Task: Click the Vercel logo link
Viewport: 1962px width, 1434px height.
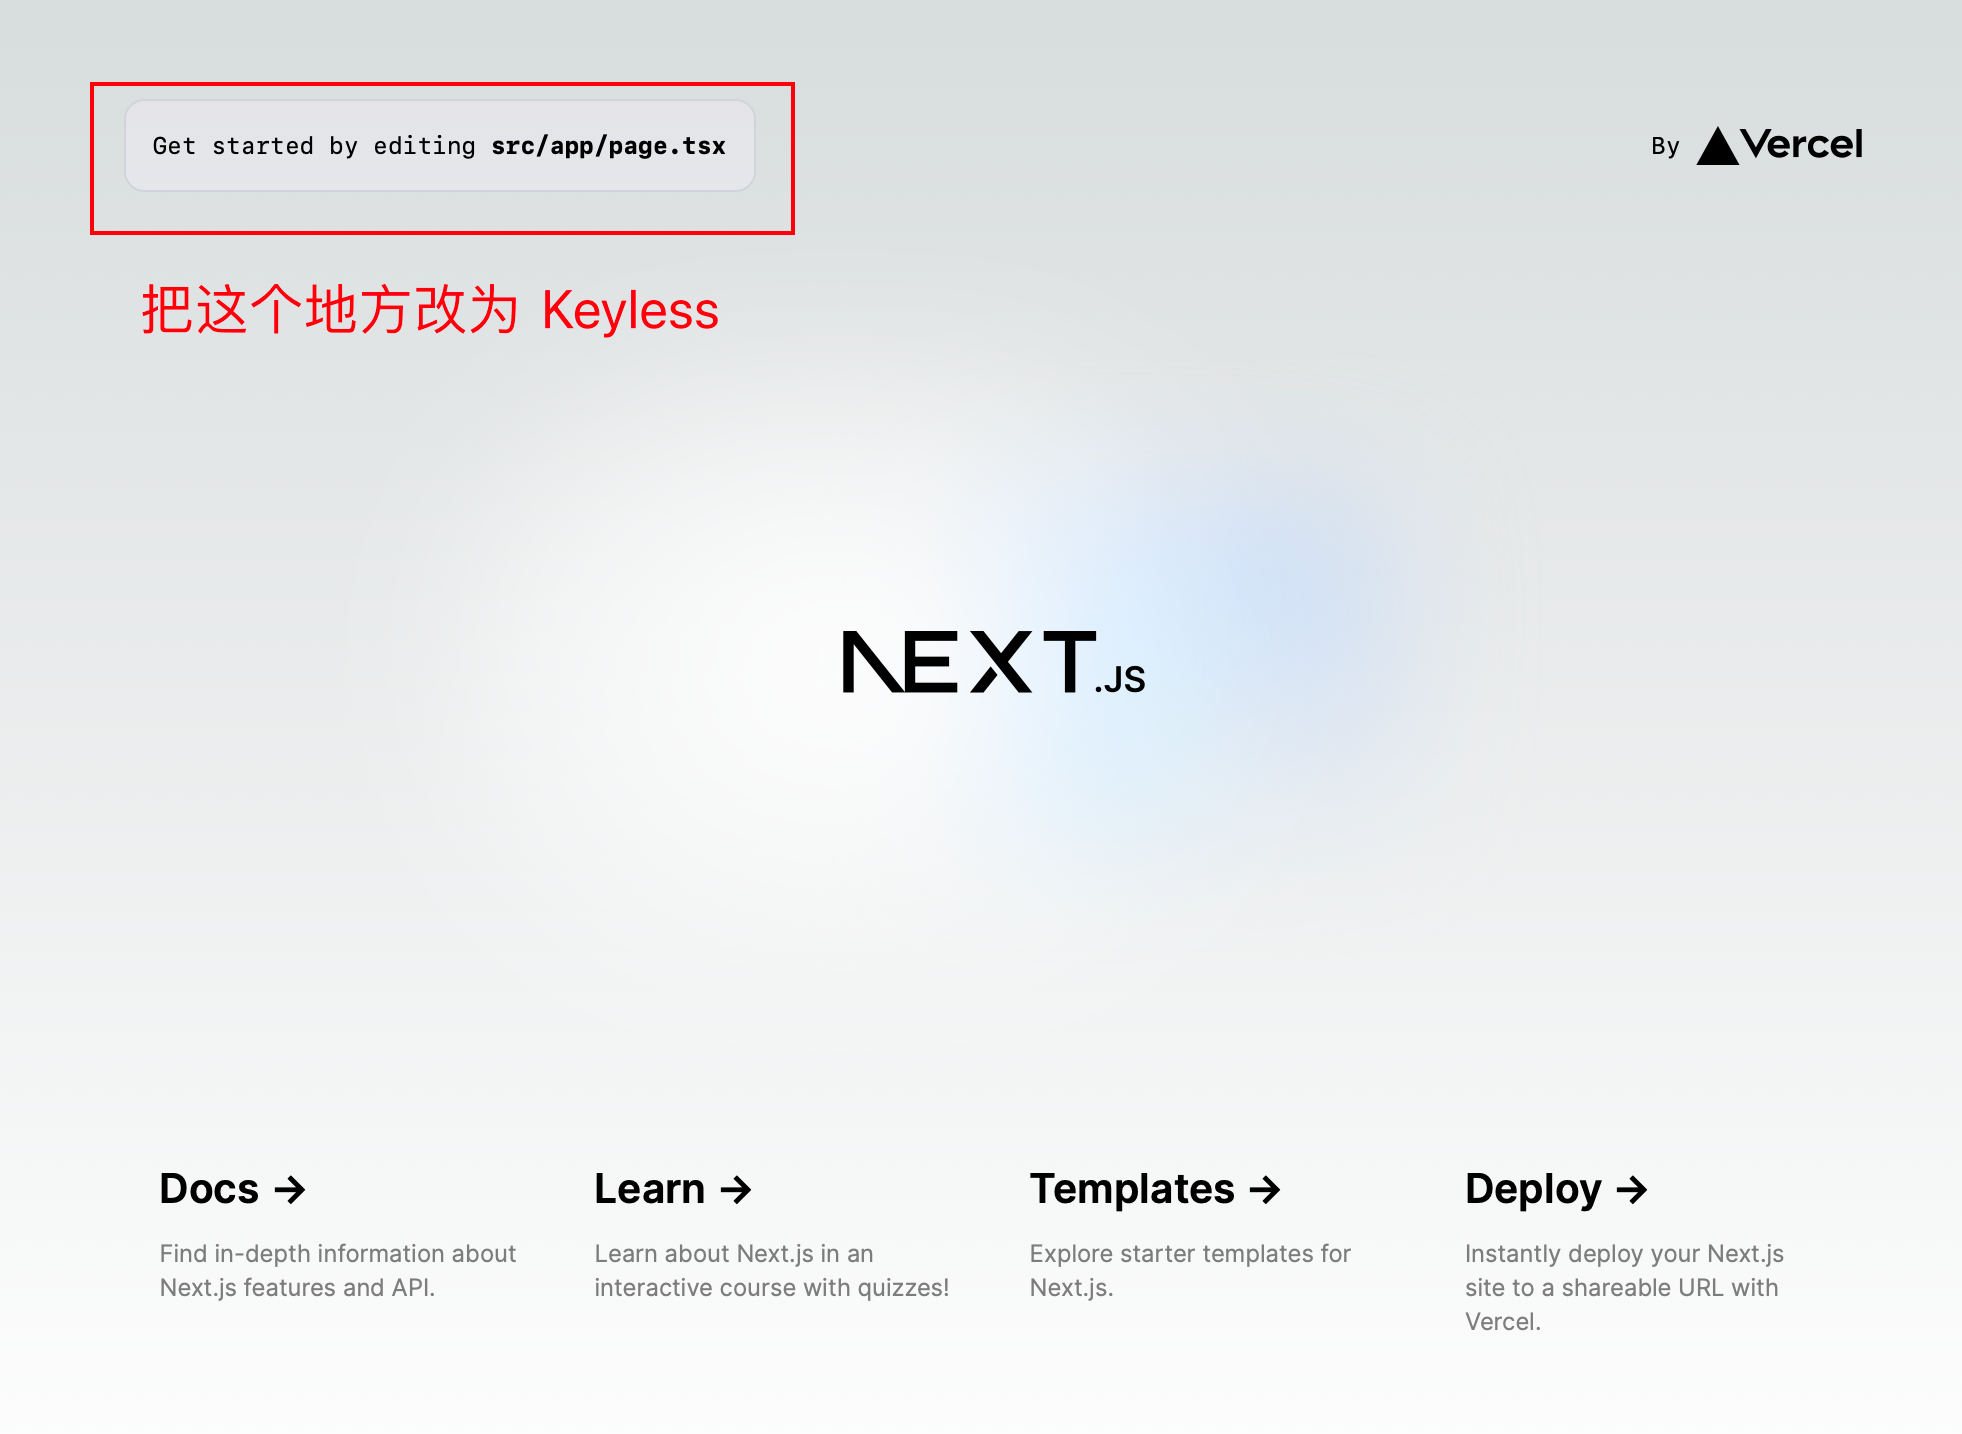Action: pos(1780,145)
